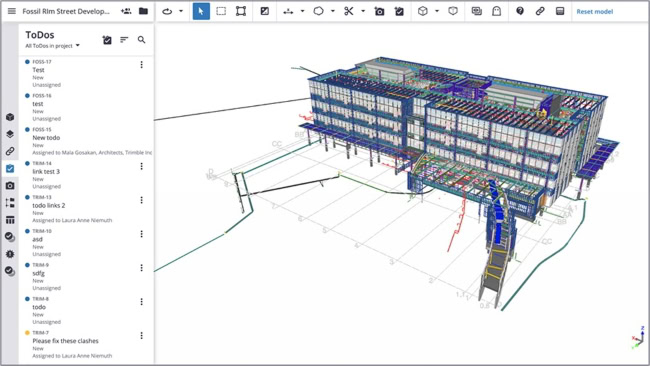The image size is (650, 366).
Task: Activate the arrow selection tool
Action: click(201, 11)
